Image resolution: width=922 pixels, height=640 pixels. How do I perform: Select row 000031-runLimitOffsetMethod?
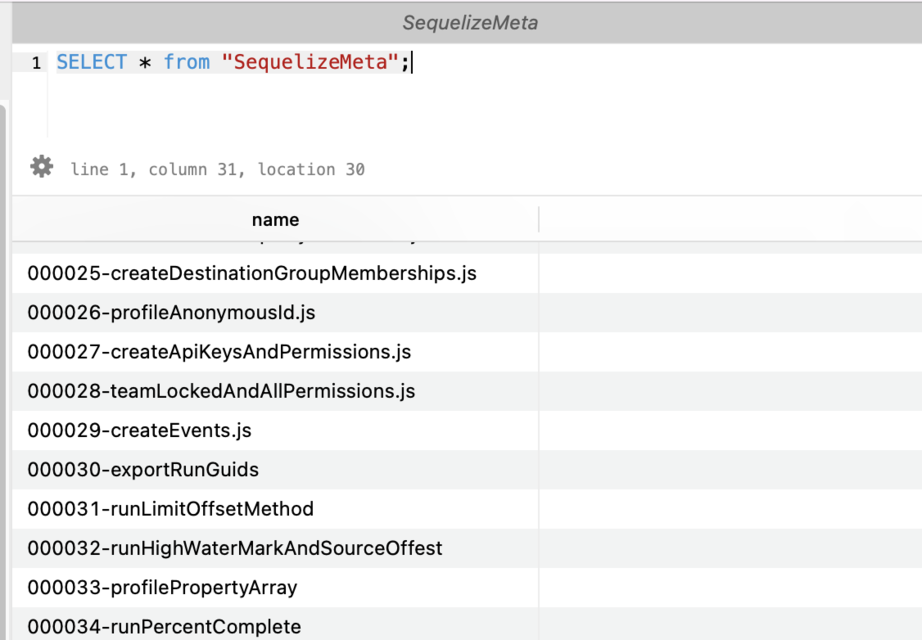[x=467, y=509]
